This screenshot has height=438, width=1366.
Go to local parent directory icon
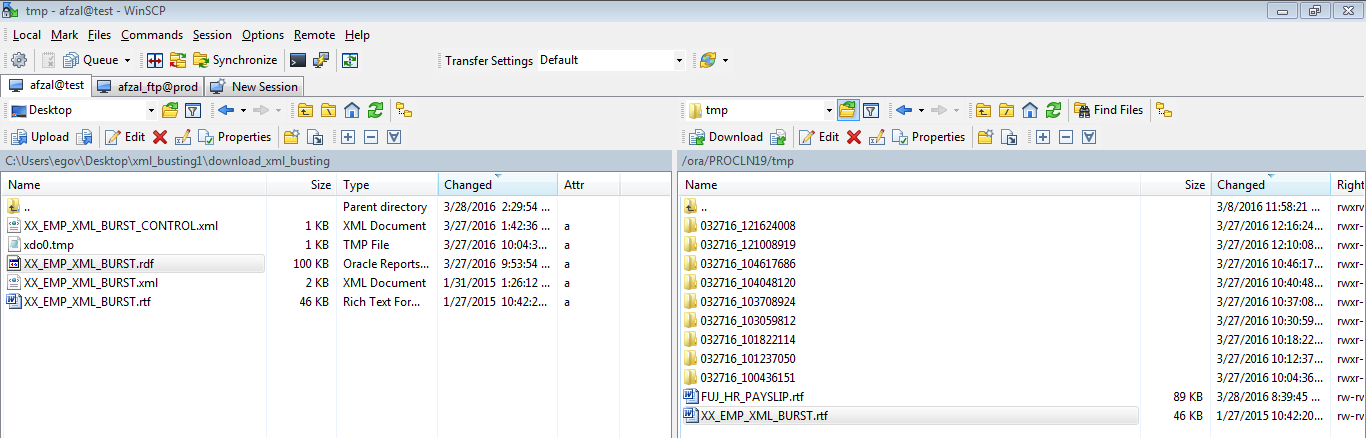305,110
